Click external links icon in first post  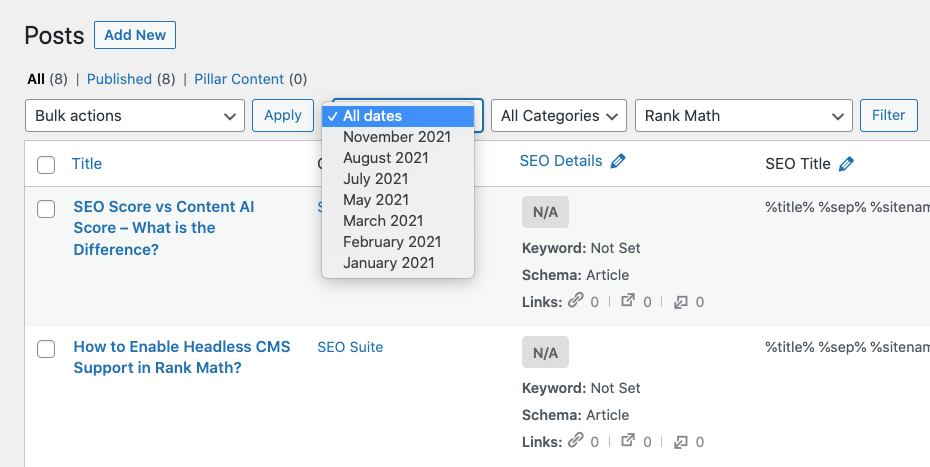click(x=628, y=301)
